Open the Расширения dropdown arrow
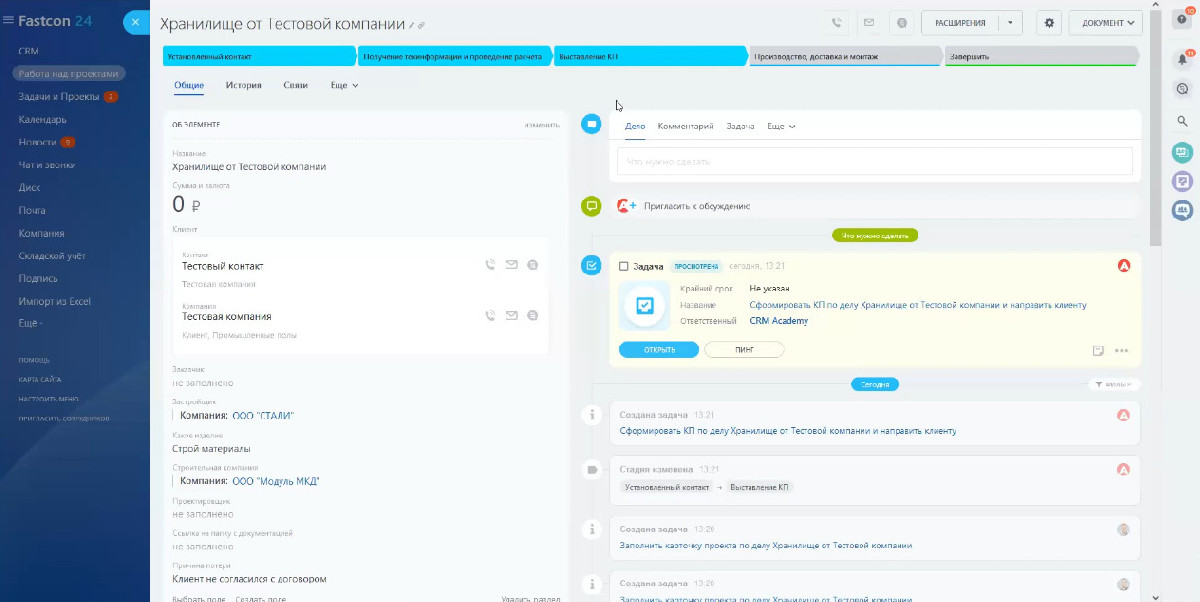 pos(1010,22)
